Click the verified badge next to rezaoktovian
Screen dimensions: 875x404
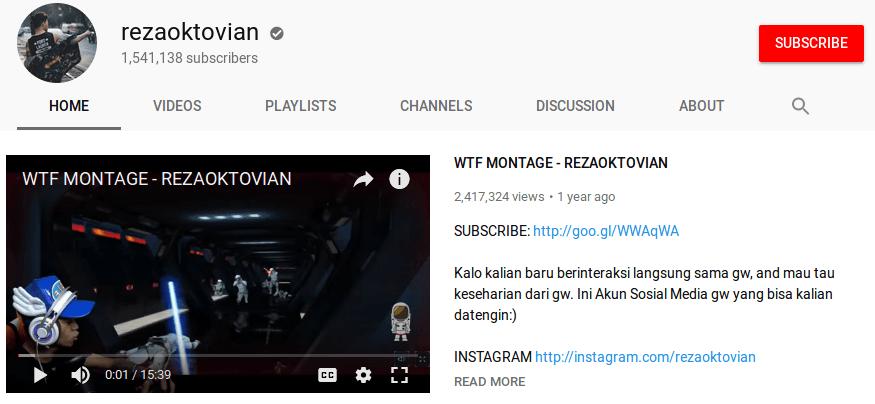point(276,33)
